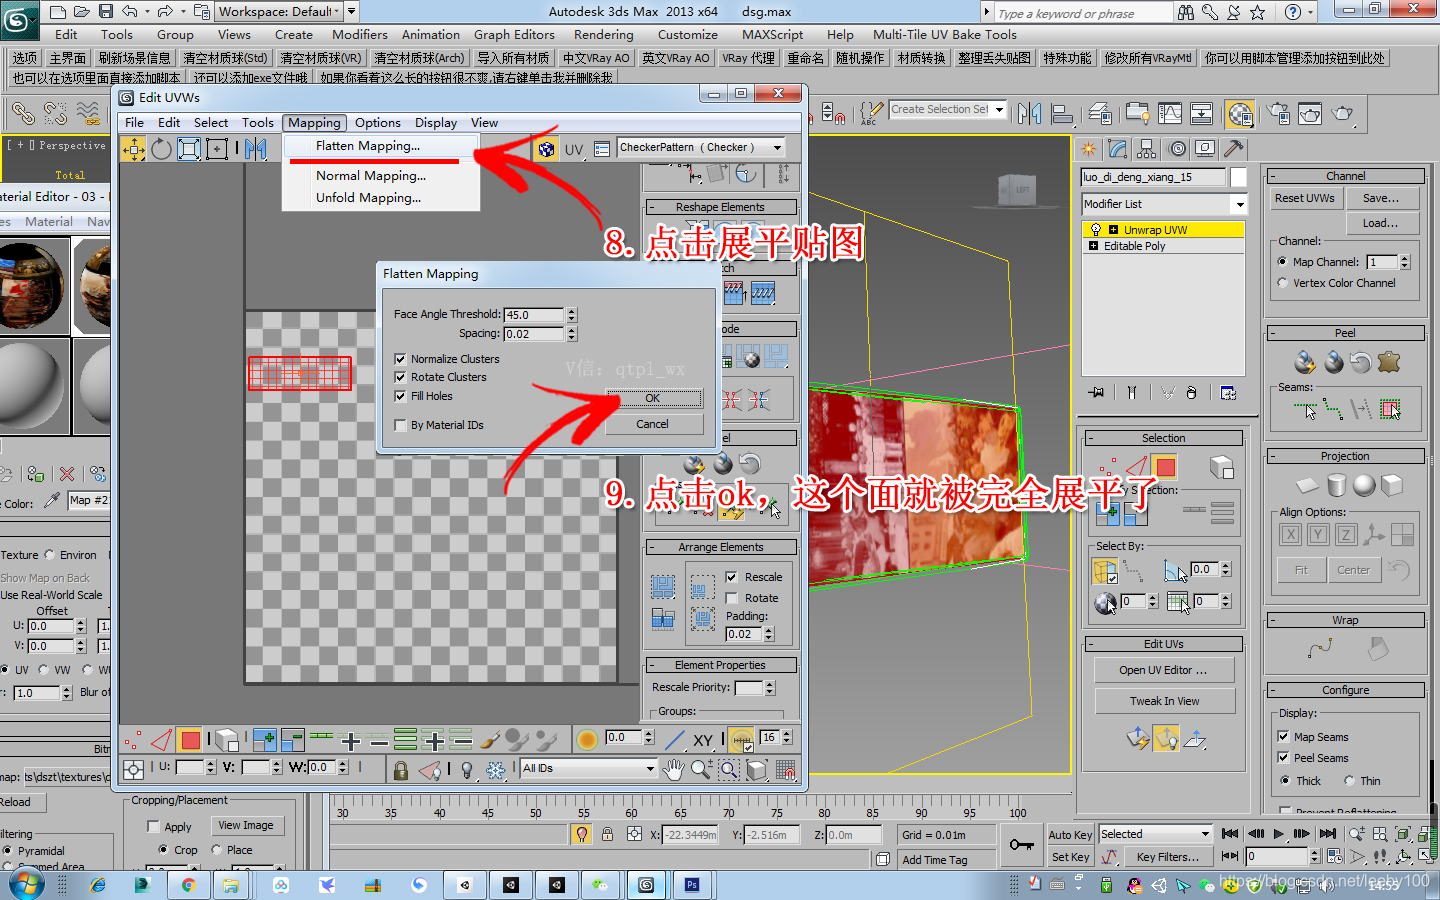Screen dimensions: 1440x900
Task: Click the freeze selected snowflake icon
Action: (495, 770)
